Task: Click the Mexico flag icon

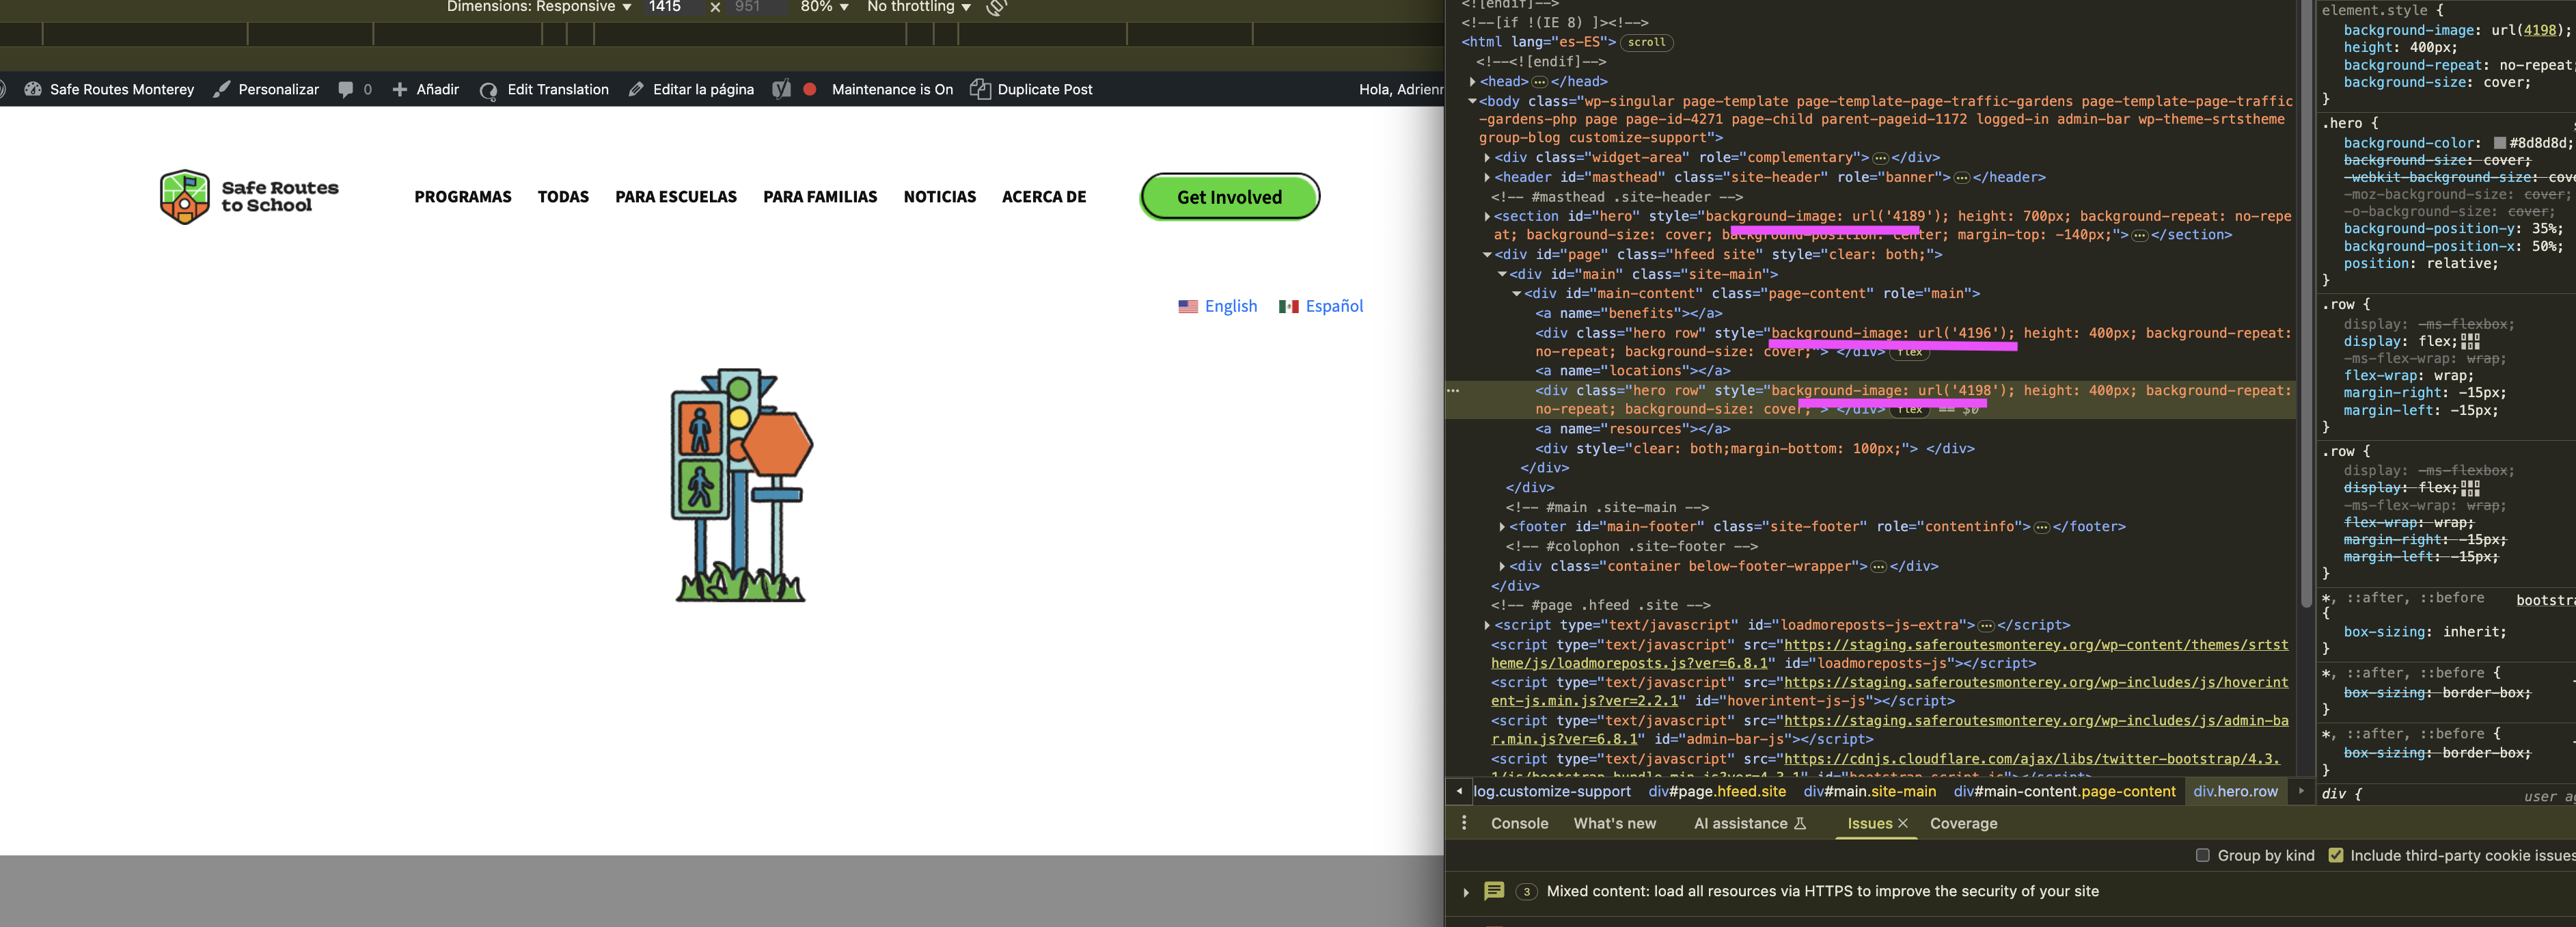Action: (1288, 307)
